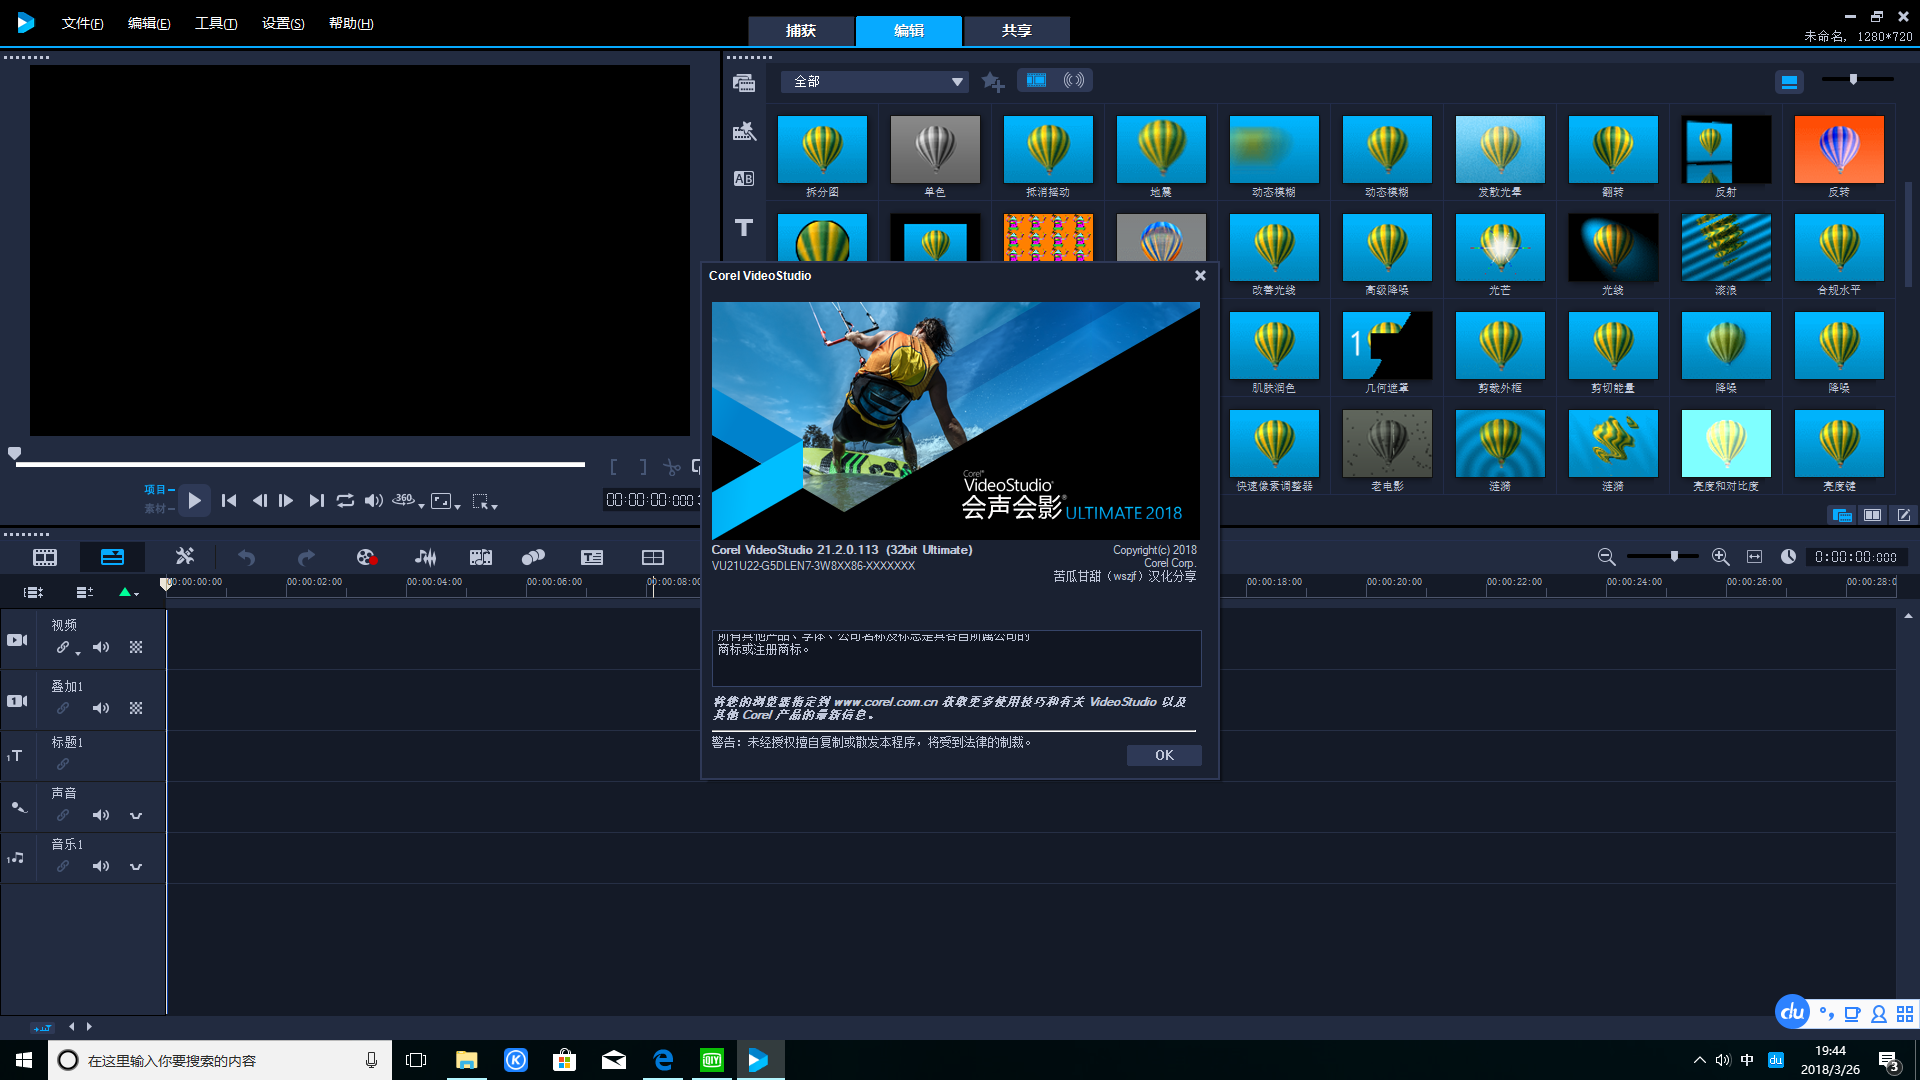The height and width of the screenshot is (1080, 1920).
Task: Expand 360 video options arrow
Action: pyautogui.click(x=421, y=506)
